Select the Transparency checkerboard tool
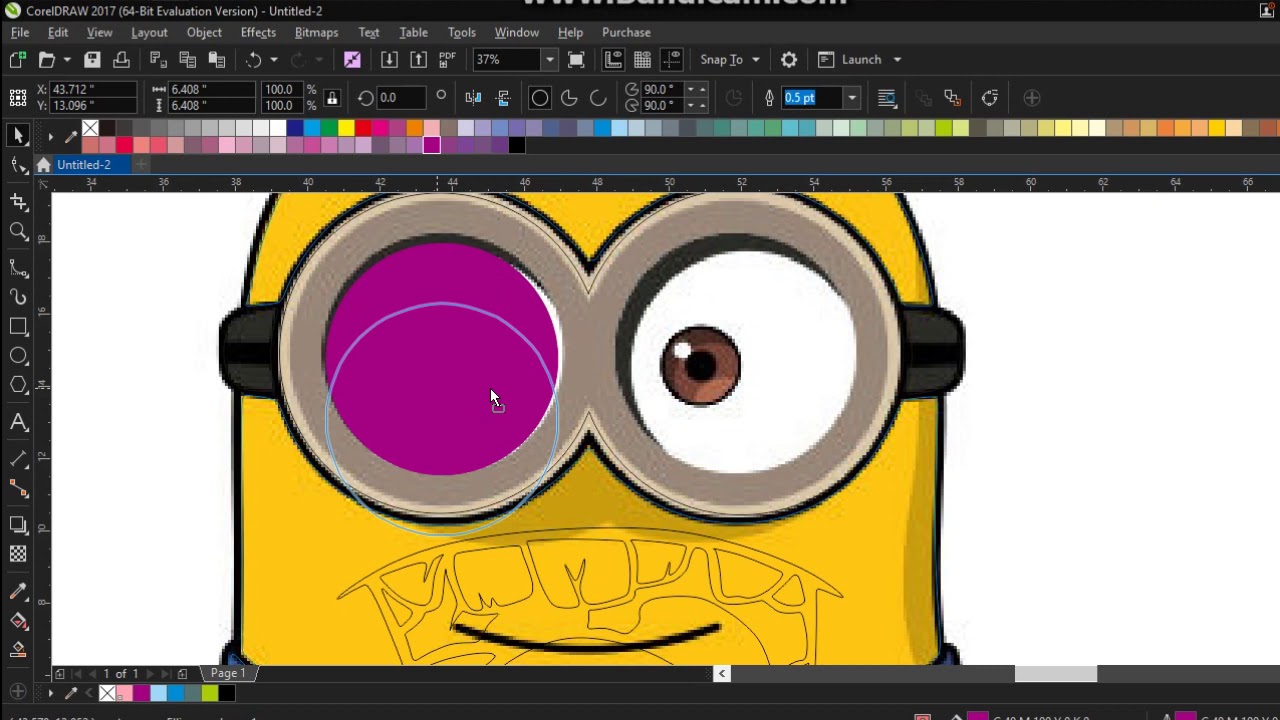1280x720 pixels. (18, 554)
